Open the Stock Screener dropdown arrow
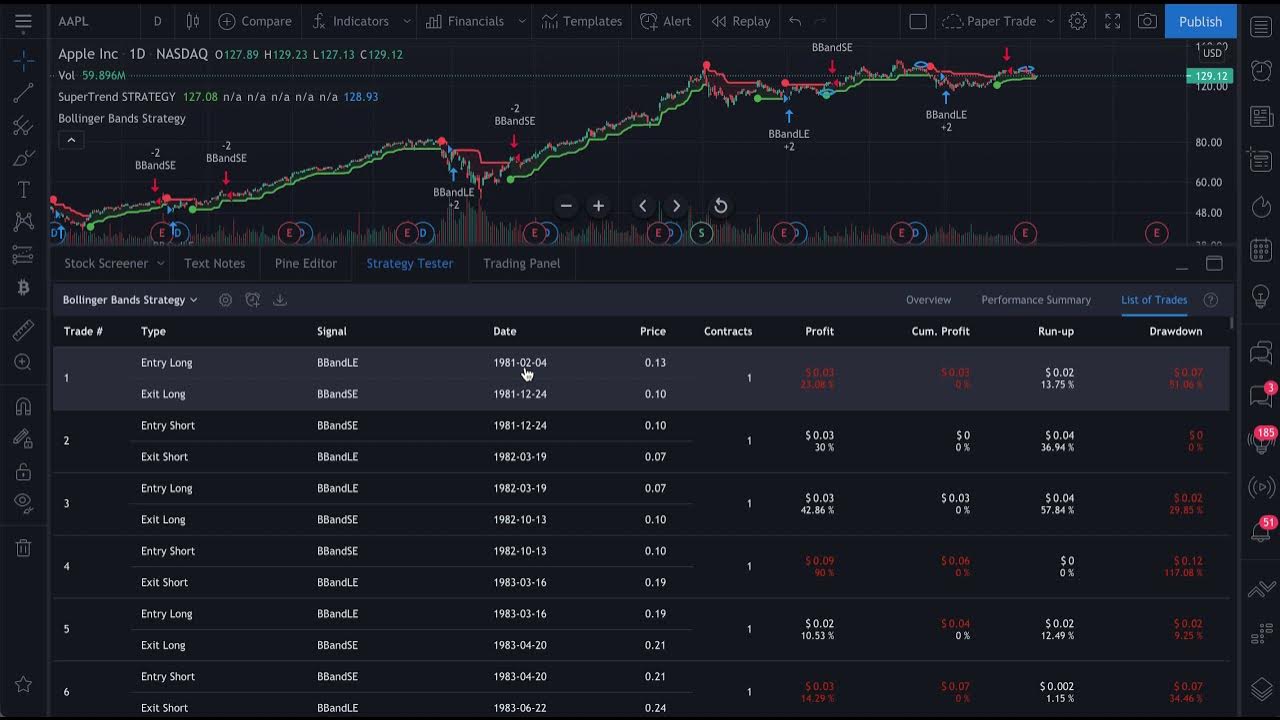 coord(160,264)
